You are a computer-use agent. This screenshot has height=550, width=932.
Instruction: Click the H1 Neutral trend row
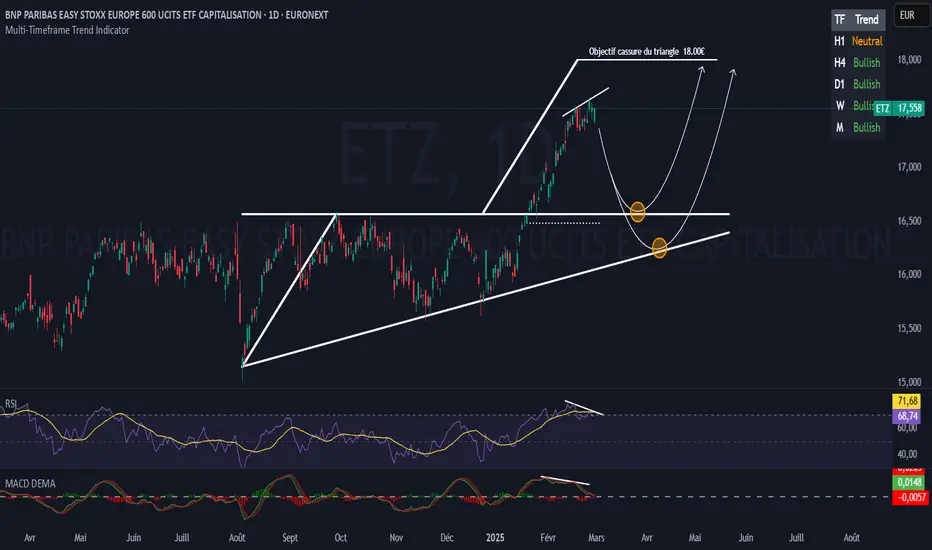tap(858, 41)
